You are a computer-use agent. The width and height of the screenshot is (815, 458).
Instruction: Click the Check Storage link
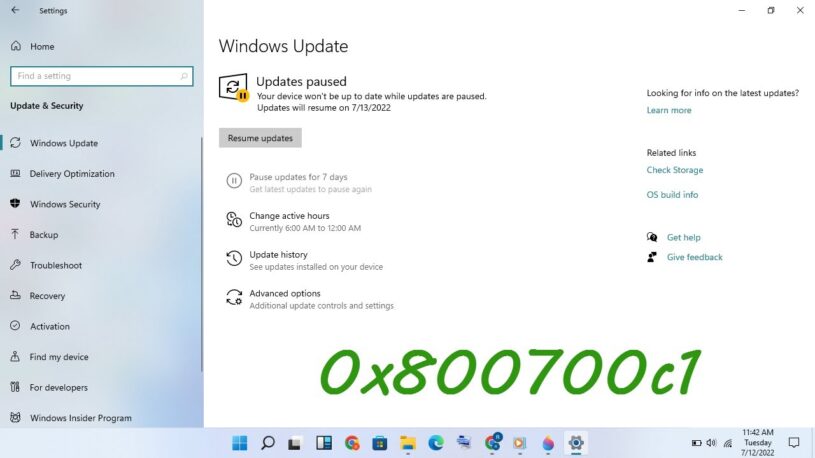click(674, 170)
